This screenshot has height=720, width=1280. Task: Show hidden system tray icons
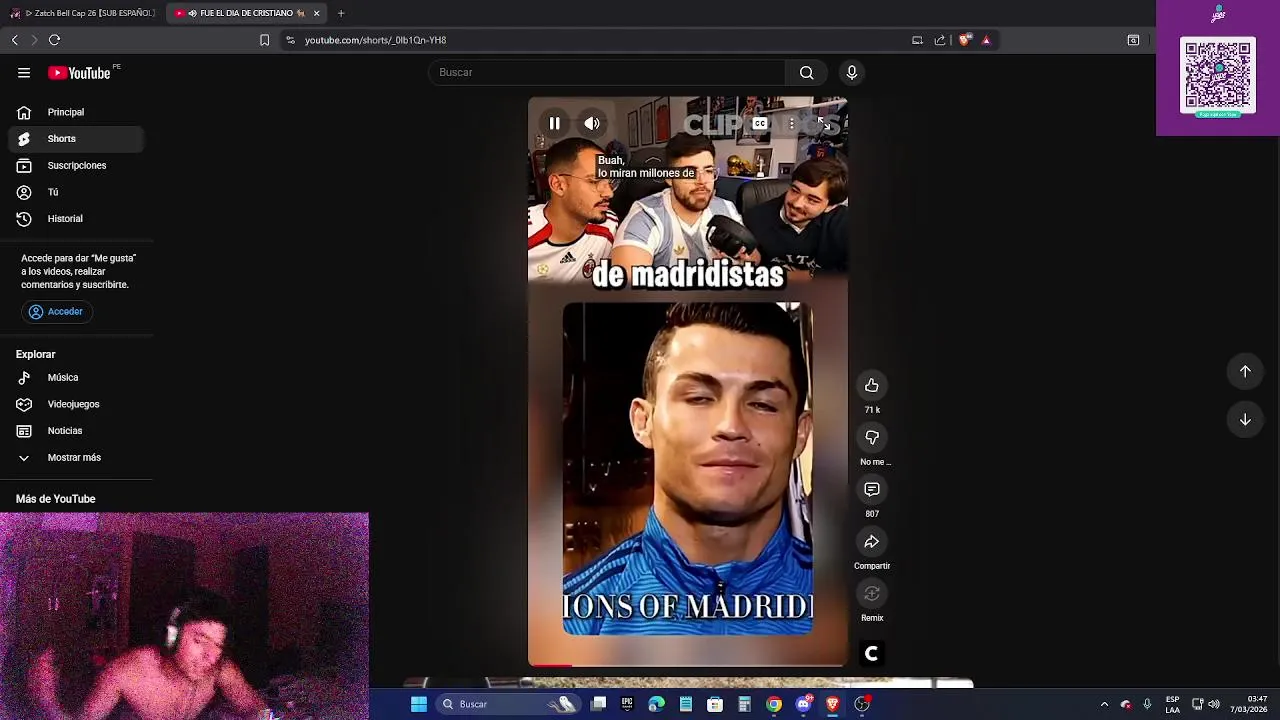[1104, 704]
